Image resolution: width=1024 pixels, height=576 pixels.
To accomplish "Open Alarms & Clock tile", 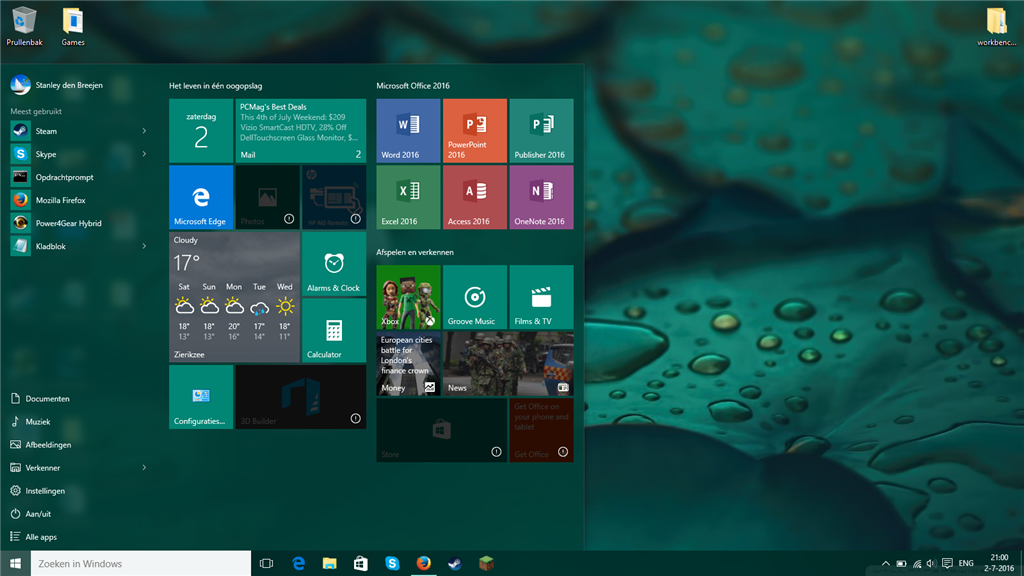I will pyautogui.click(x=334, y=264).
